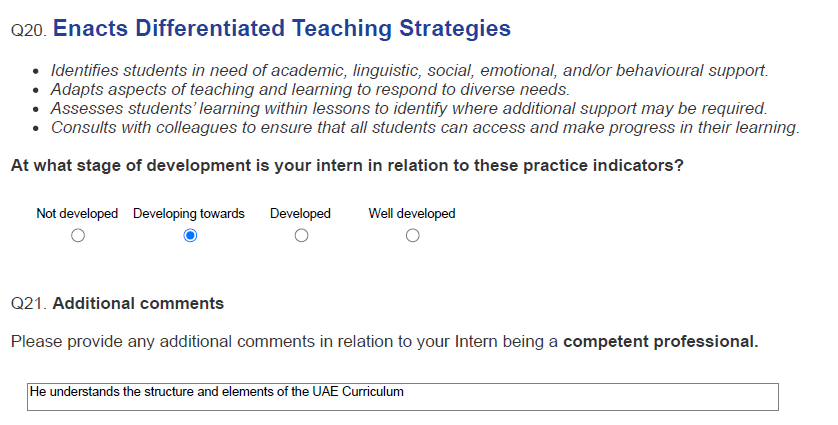Choose the Developed radio option
The width and height of the screenshot is (838, 425).
pos(301,235)
